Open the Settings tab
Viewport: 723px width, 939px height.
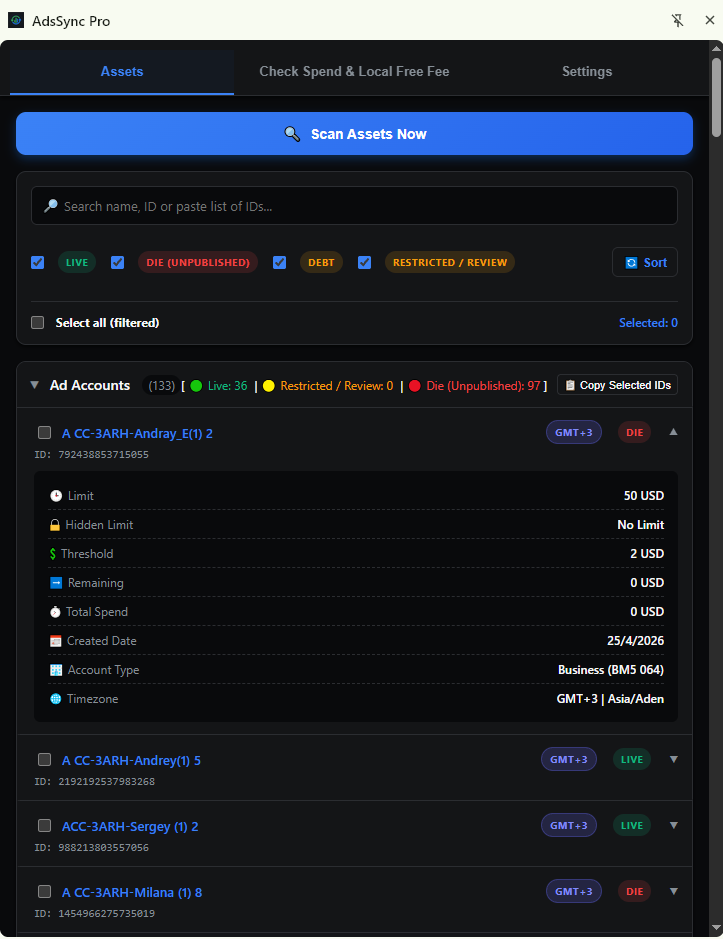coord(587,72)
